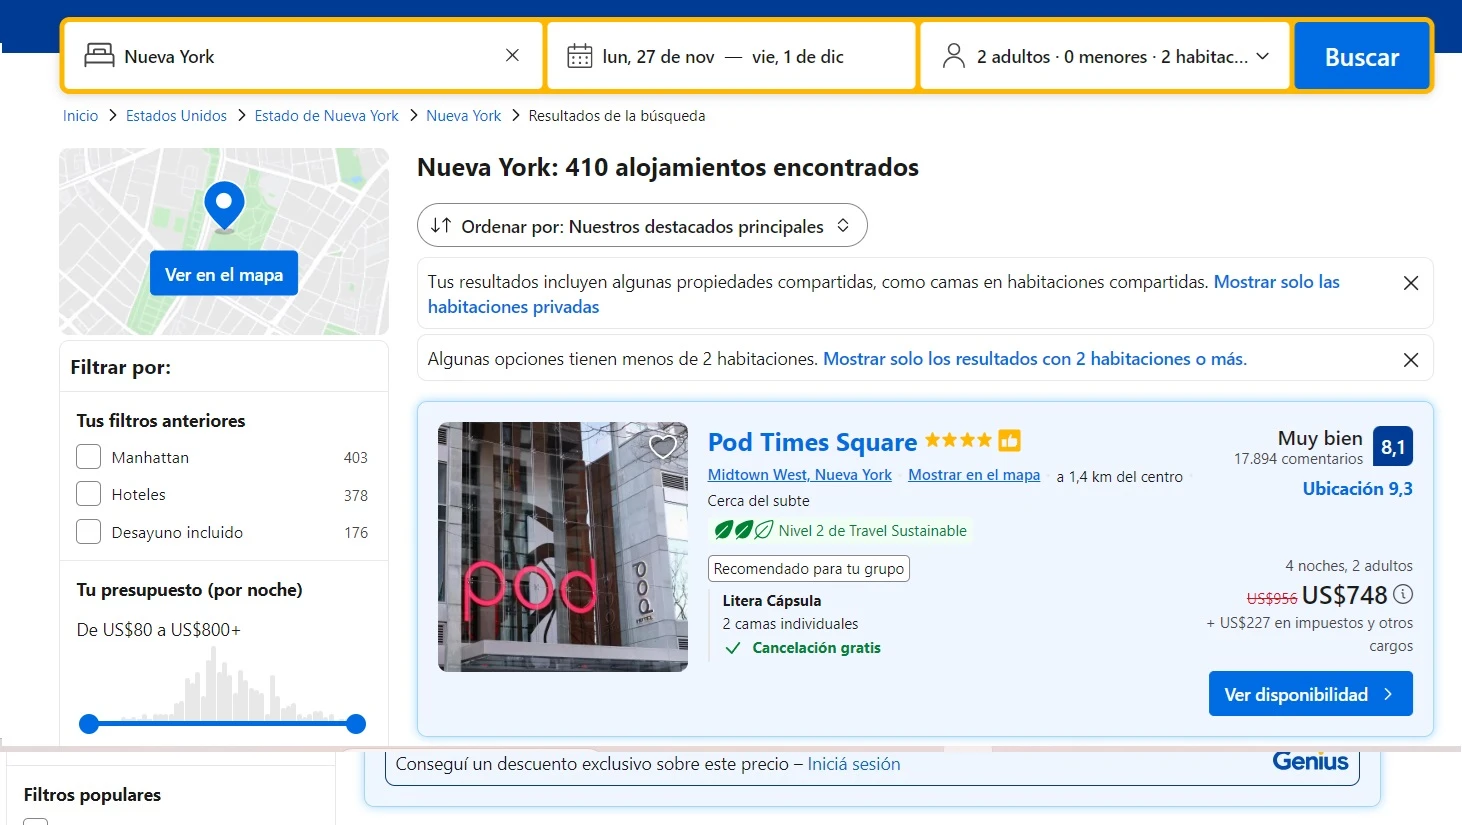Click Ver disponibilidad button
The image size is (1462, 825).
1311,694
